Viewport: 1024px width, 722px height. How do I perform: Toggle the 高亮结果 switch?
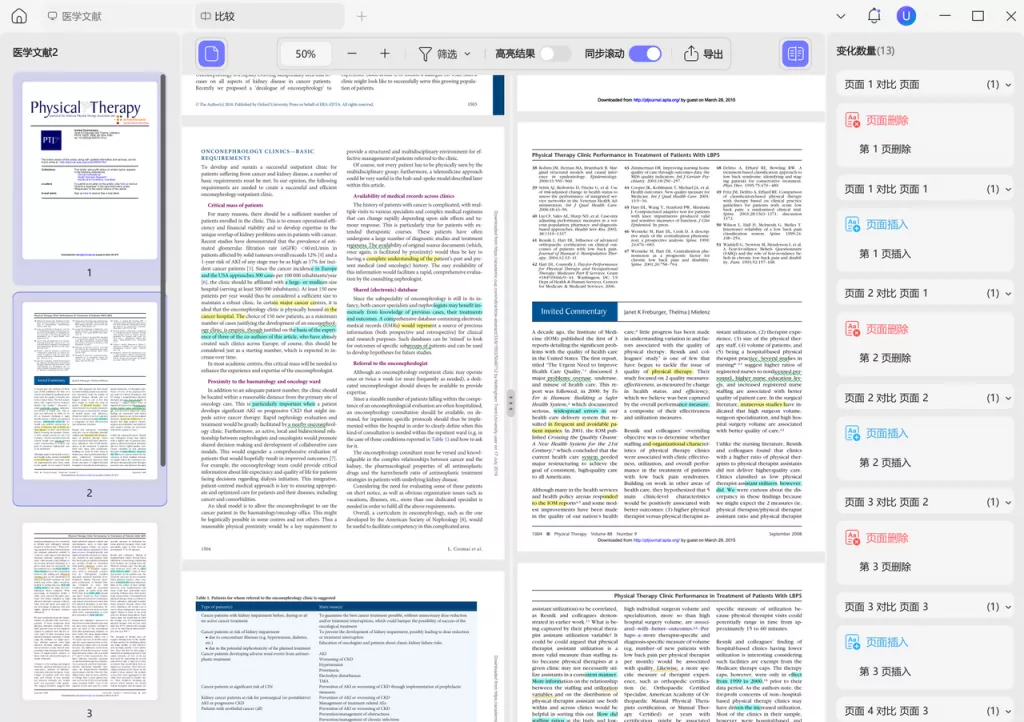[554, 54]
